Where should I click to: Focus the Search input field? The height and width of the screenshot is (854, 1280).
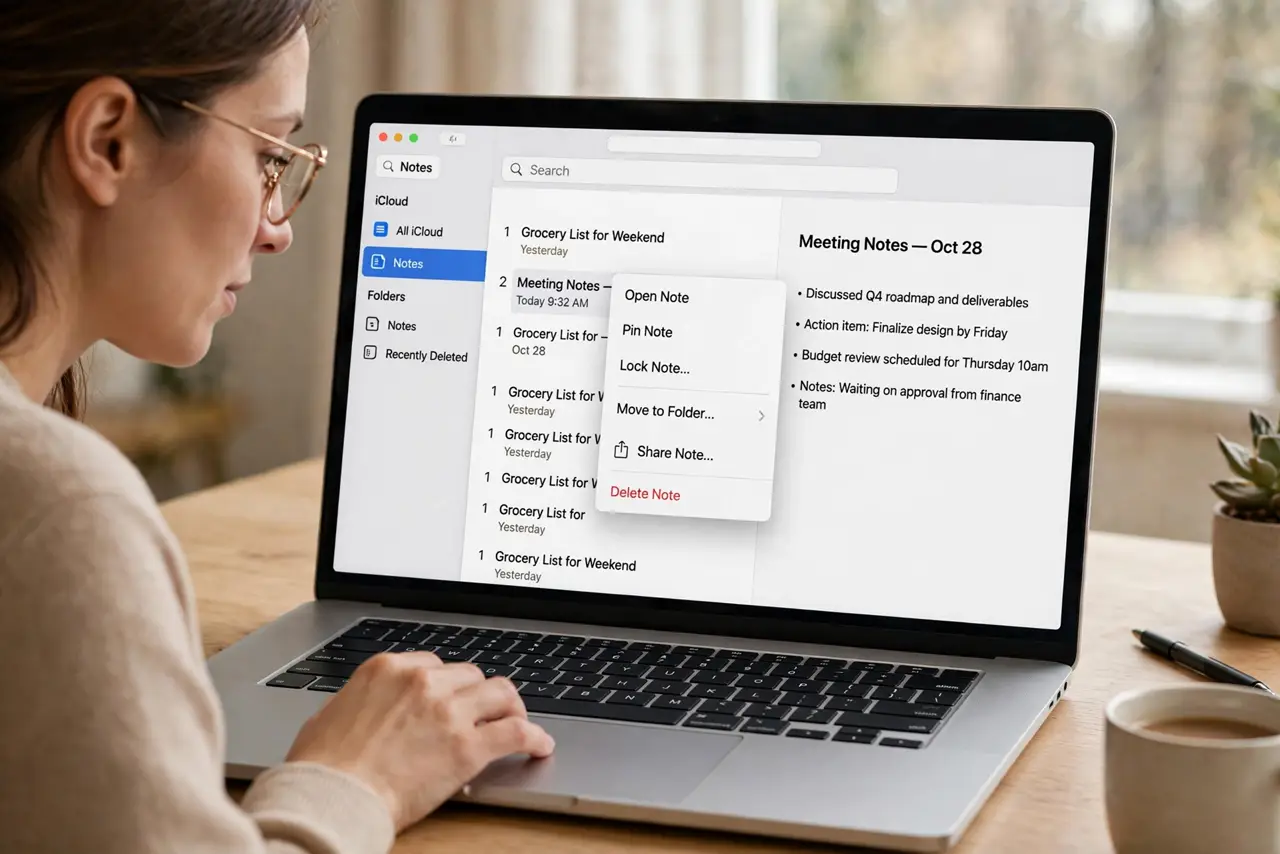(x=699, y=174)
